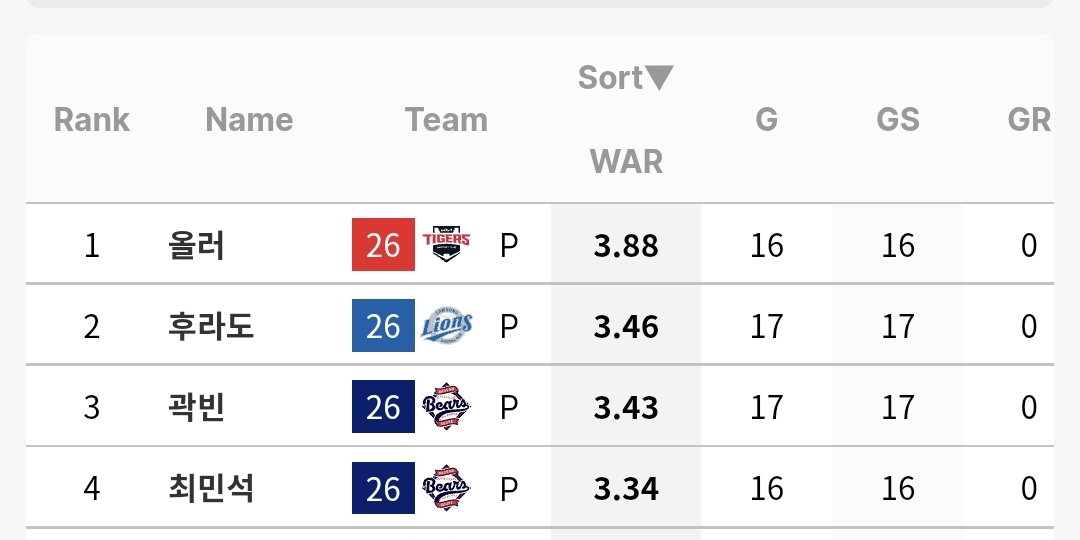Click the blue 26 season badge for 후라도
The image size is (1080, 540).
[x=383, y=325]
